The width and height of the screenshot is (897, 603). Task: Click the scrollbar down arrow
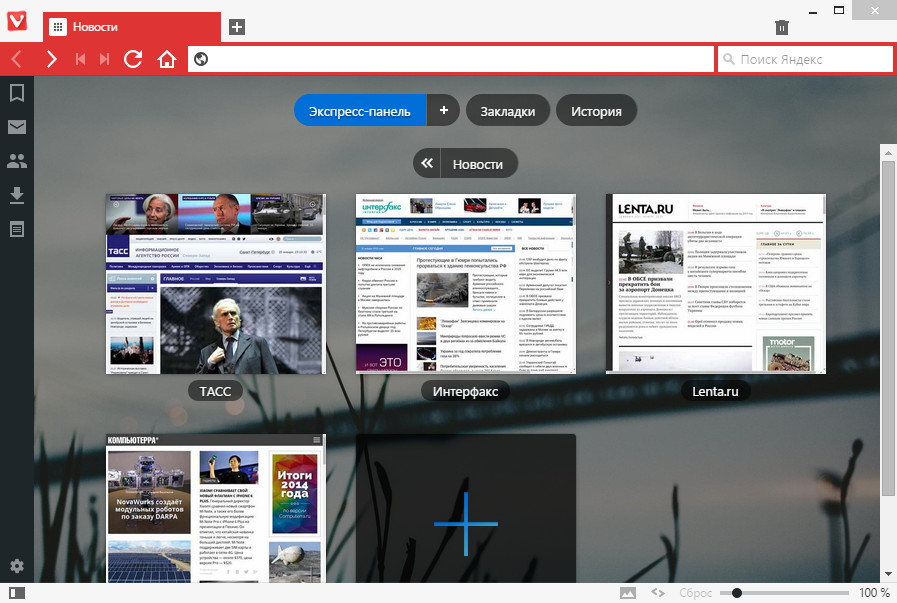888,574
